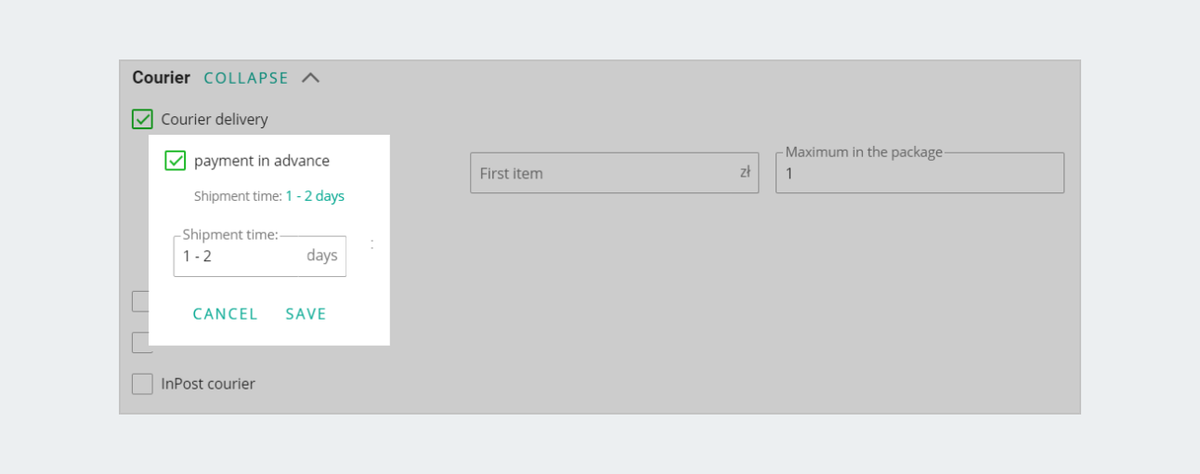Enable the InPost courier checkbox
This screenshot has height=474, width=1200.
click(143, 383)
